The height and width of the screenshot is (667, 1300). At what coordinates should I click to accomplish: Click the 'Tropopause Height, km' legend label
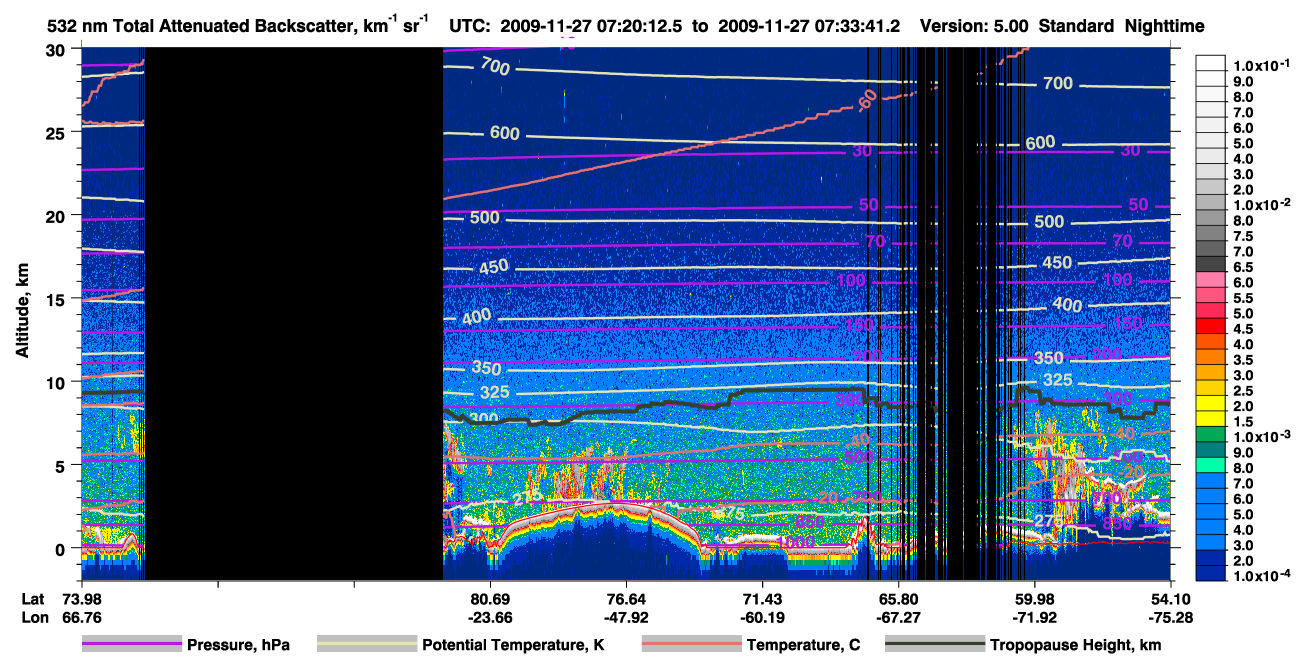(1076, 646)
